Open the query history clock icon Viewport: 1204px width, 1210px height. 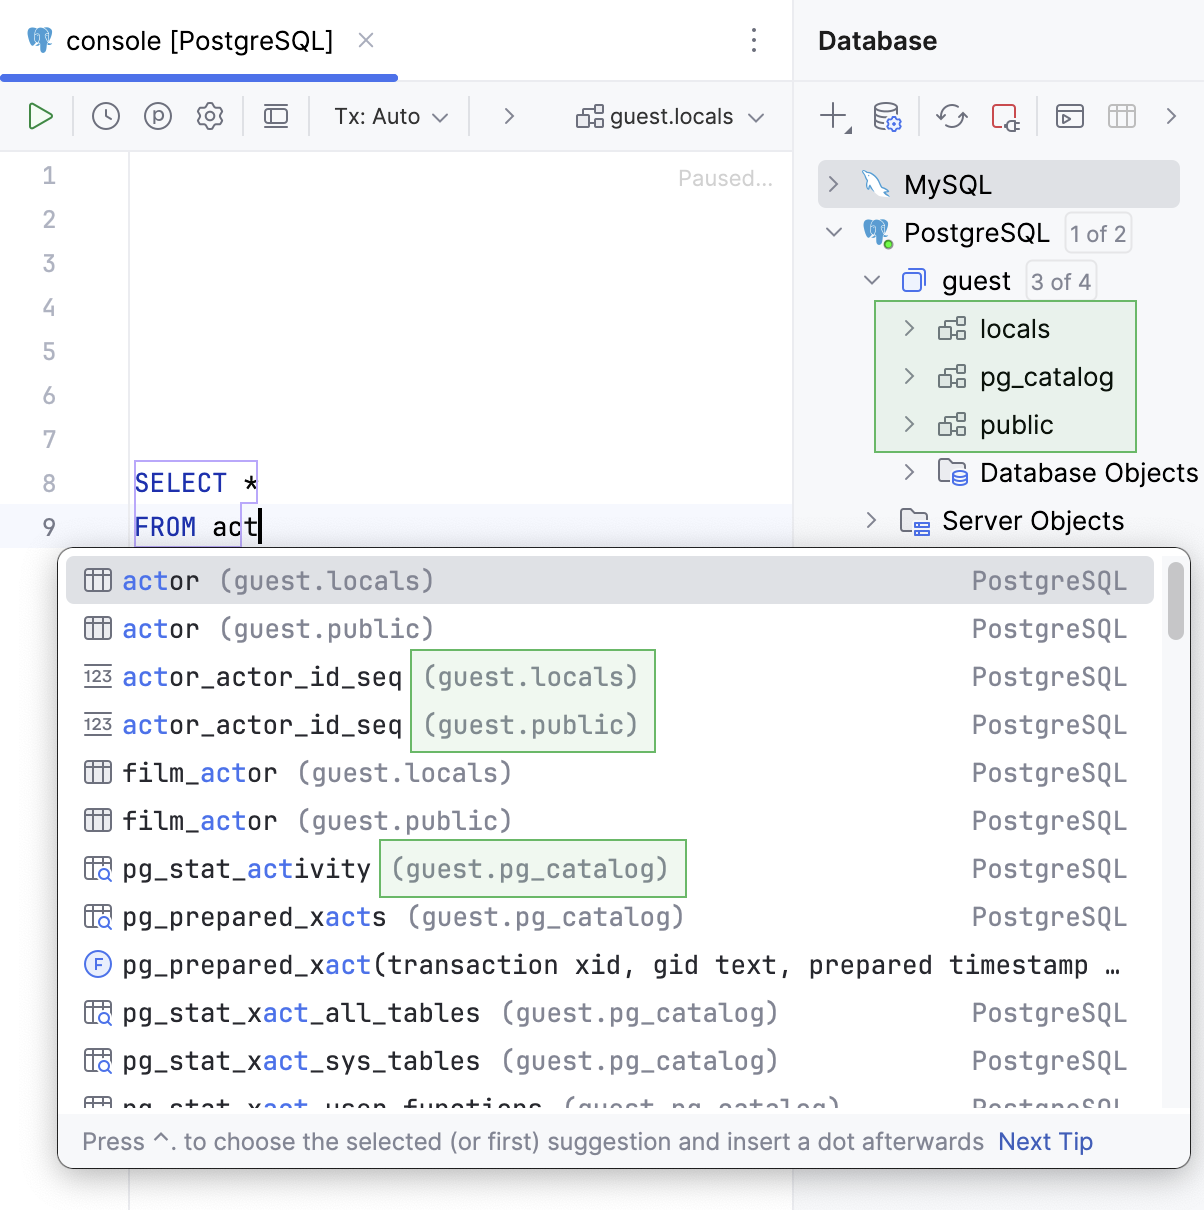[x=106, y=117]
